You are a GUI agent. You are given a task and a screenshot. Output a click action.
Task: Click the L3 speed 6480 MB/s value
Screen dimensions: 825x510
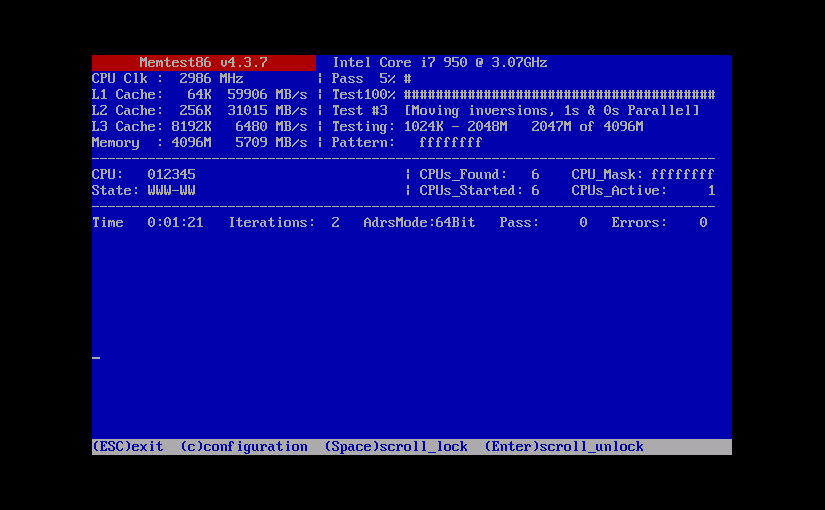(x=271, y=126)
